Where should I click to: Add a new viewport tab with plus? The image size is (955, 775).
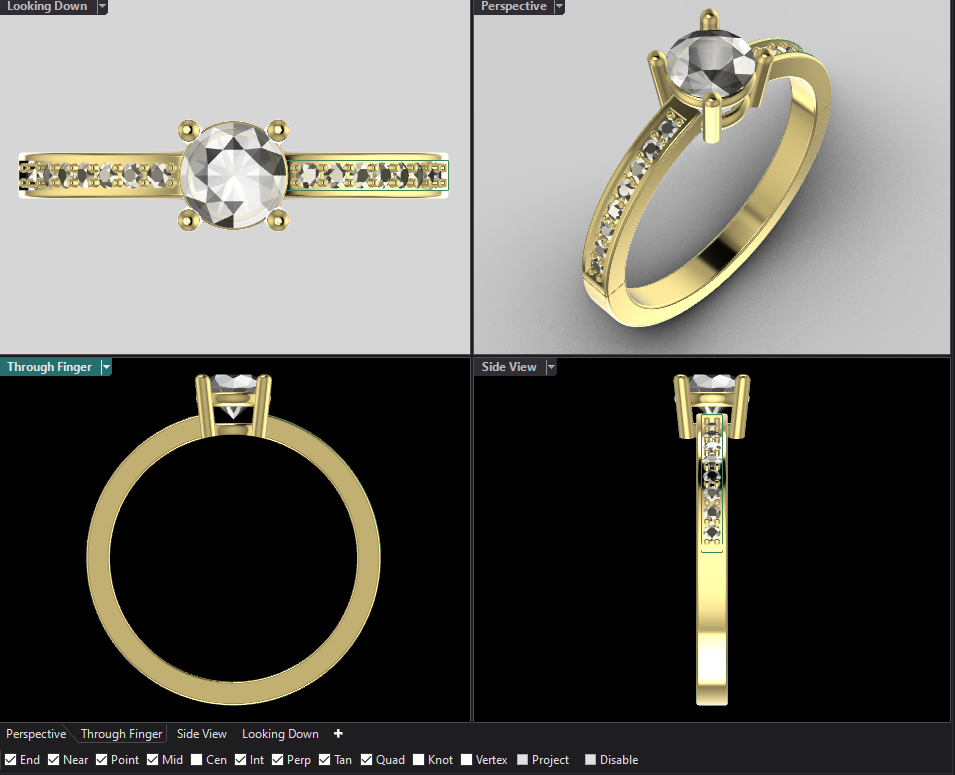[x=338, y=734]
